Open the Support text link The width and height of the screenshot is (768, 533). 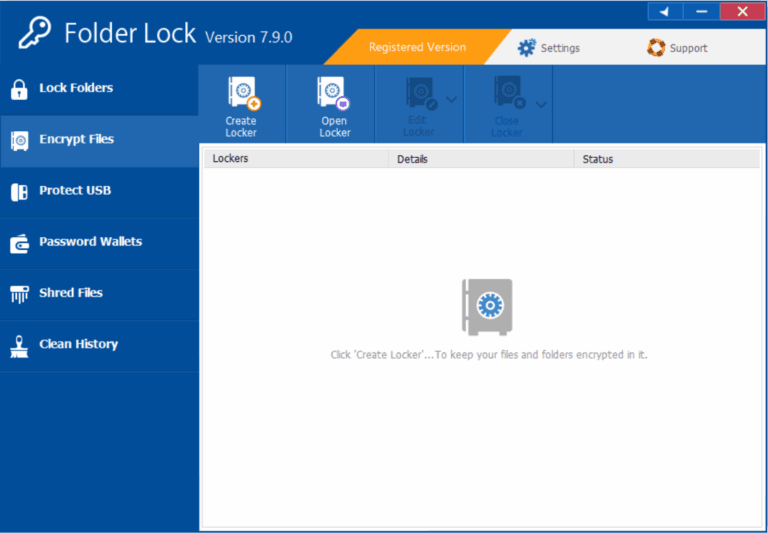[x=688, y=48]
